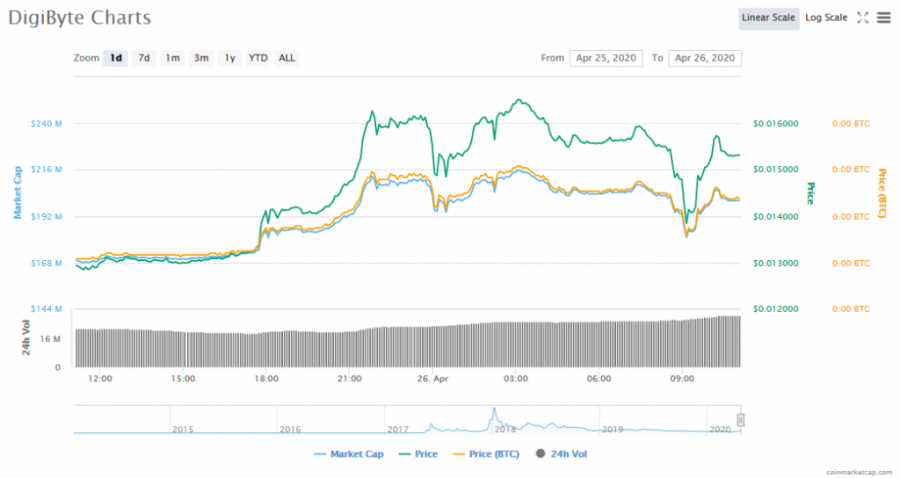Click the vertical 24h Vol axis title
The height and width of the screenshot is (478, 900).
[26, 337]
